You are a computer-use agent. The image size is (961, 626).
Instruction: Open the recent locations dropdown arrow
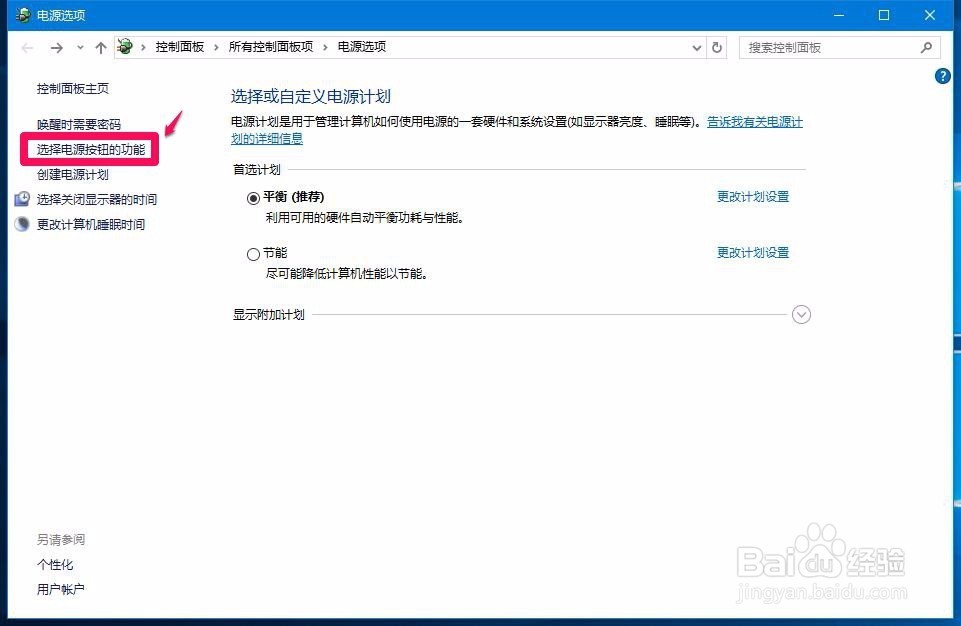pyautogui.click(x=80, y=48)
